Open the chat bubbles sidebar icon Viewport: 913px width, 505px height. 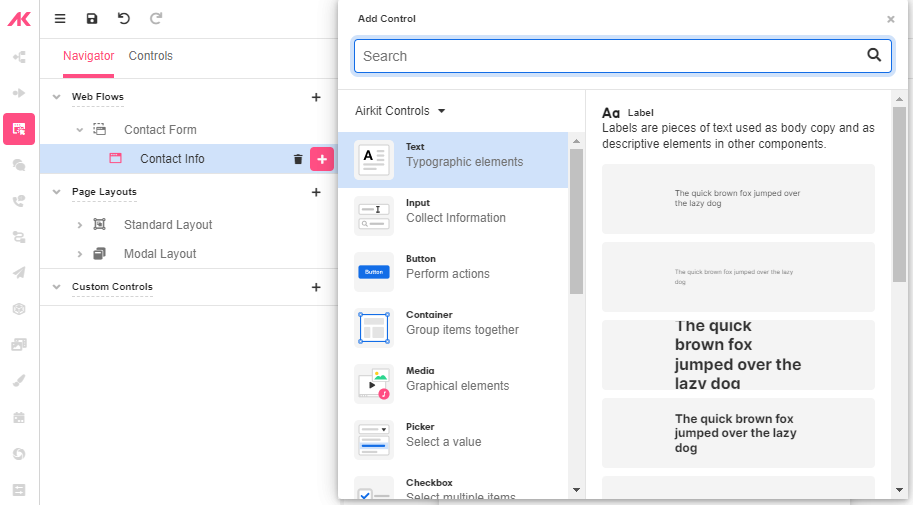[19, 165]
